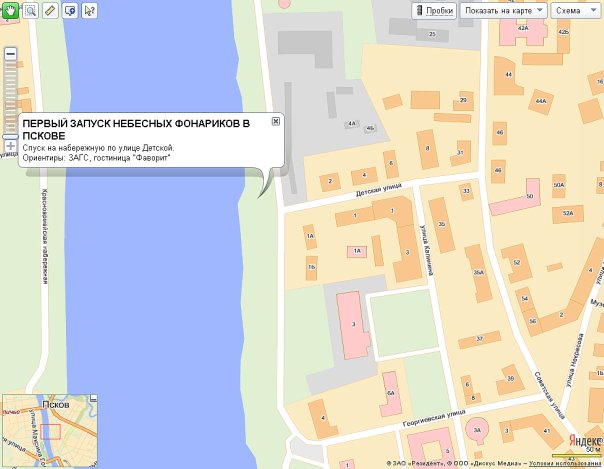Click the Красноармейская набережная label

[x=45, y=236]
